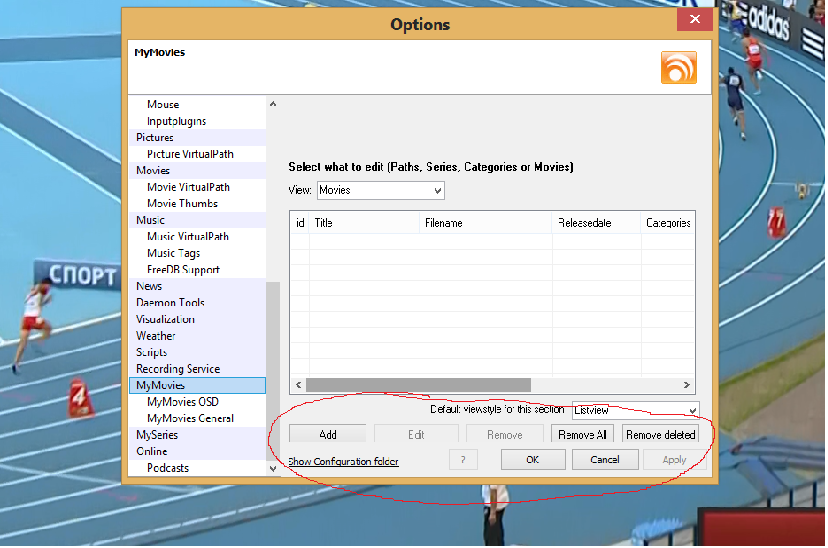Click the tree's scroll up arrow

tap(273, 104)
